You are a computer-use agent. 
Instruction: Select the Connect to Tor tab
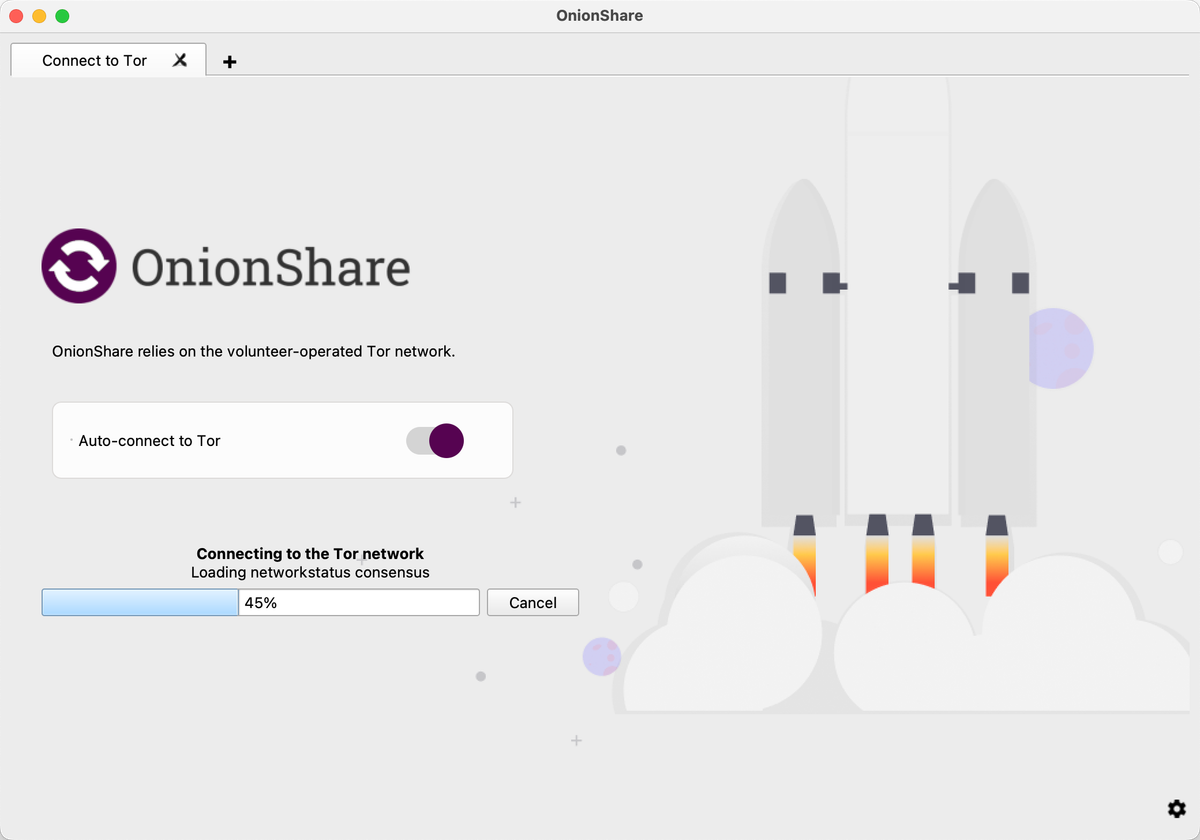pyautogui.click(x=92, y=60)
